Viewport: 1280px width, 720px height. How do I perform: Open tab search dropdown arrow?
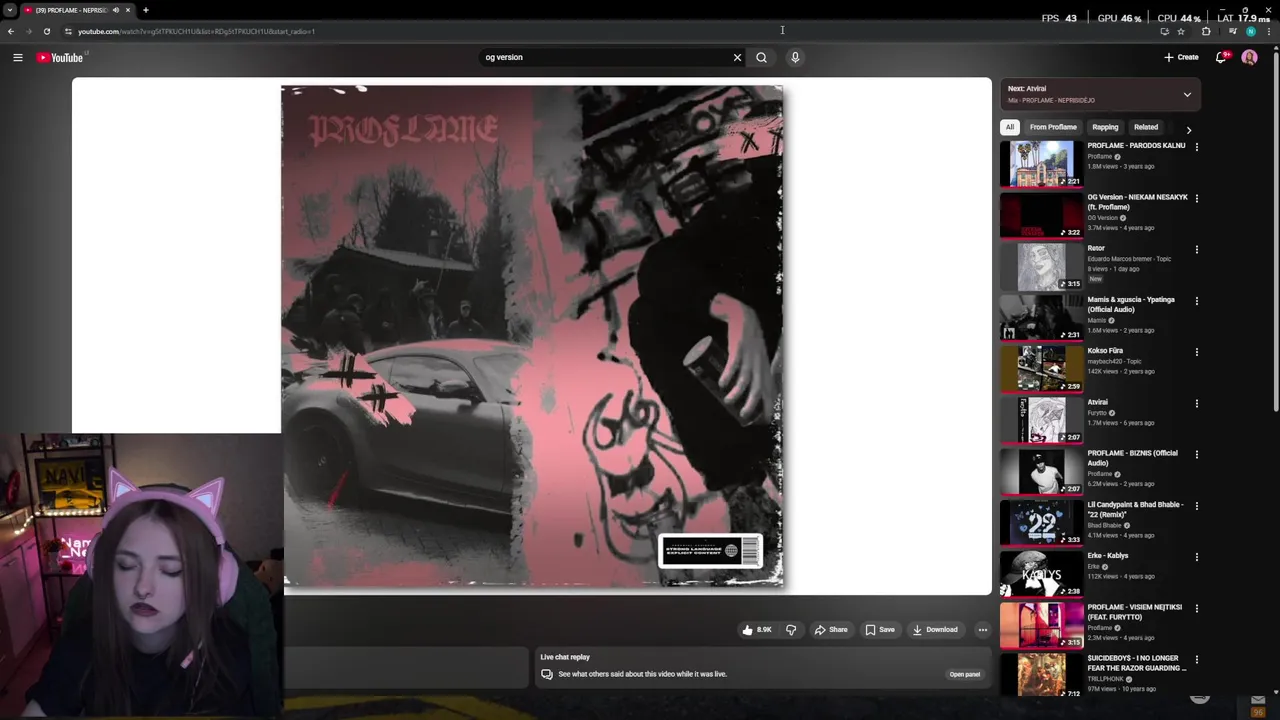pos(9,10)
